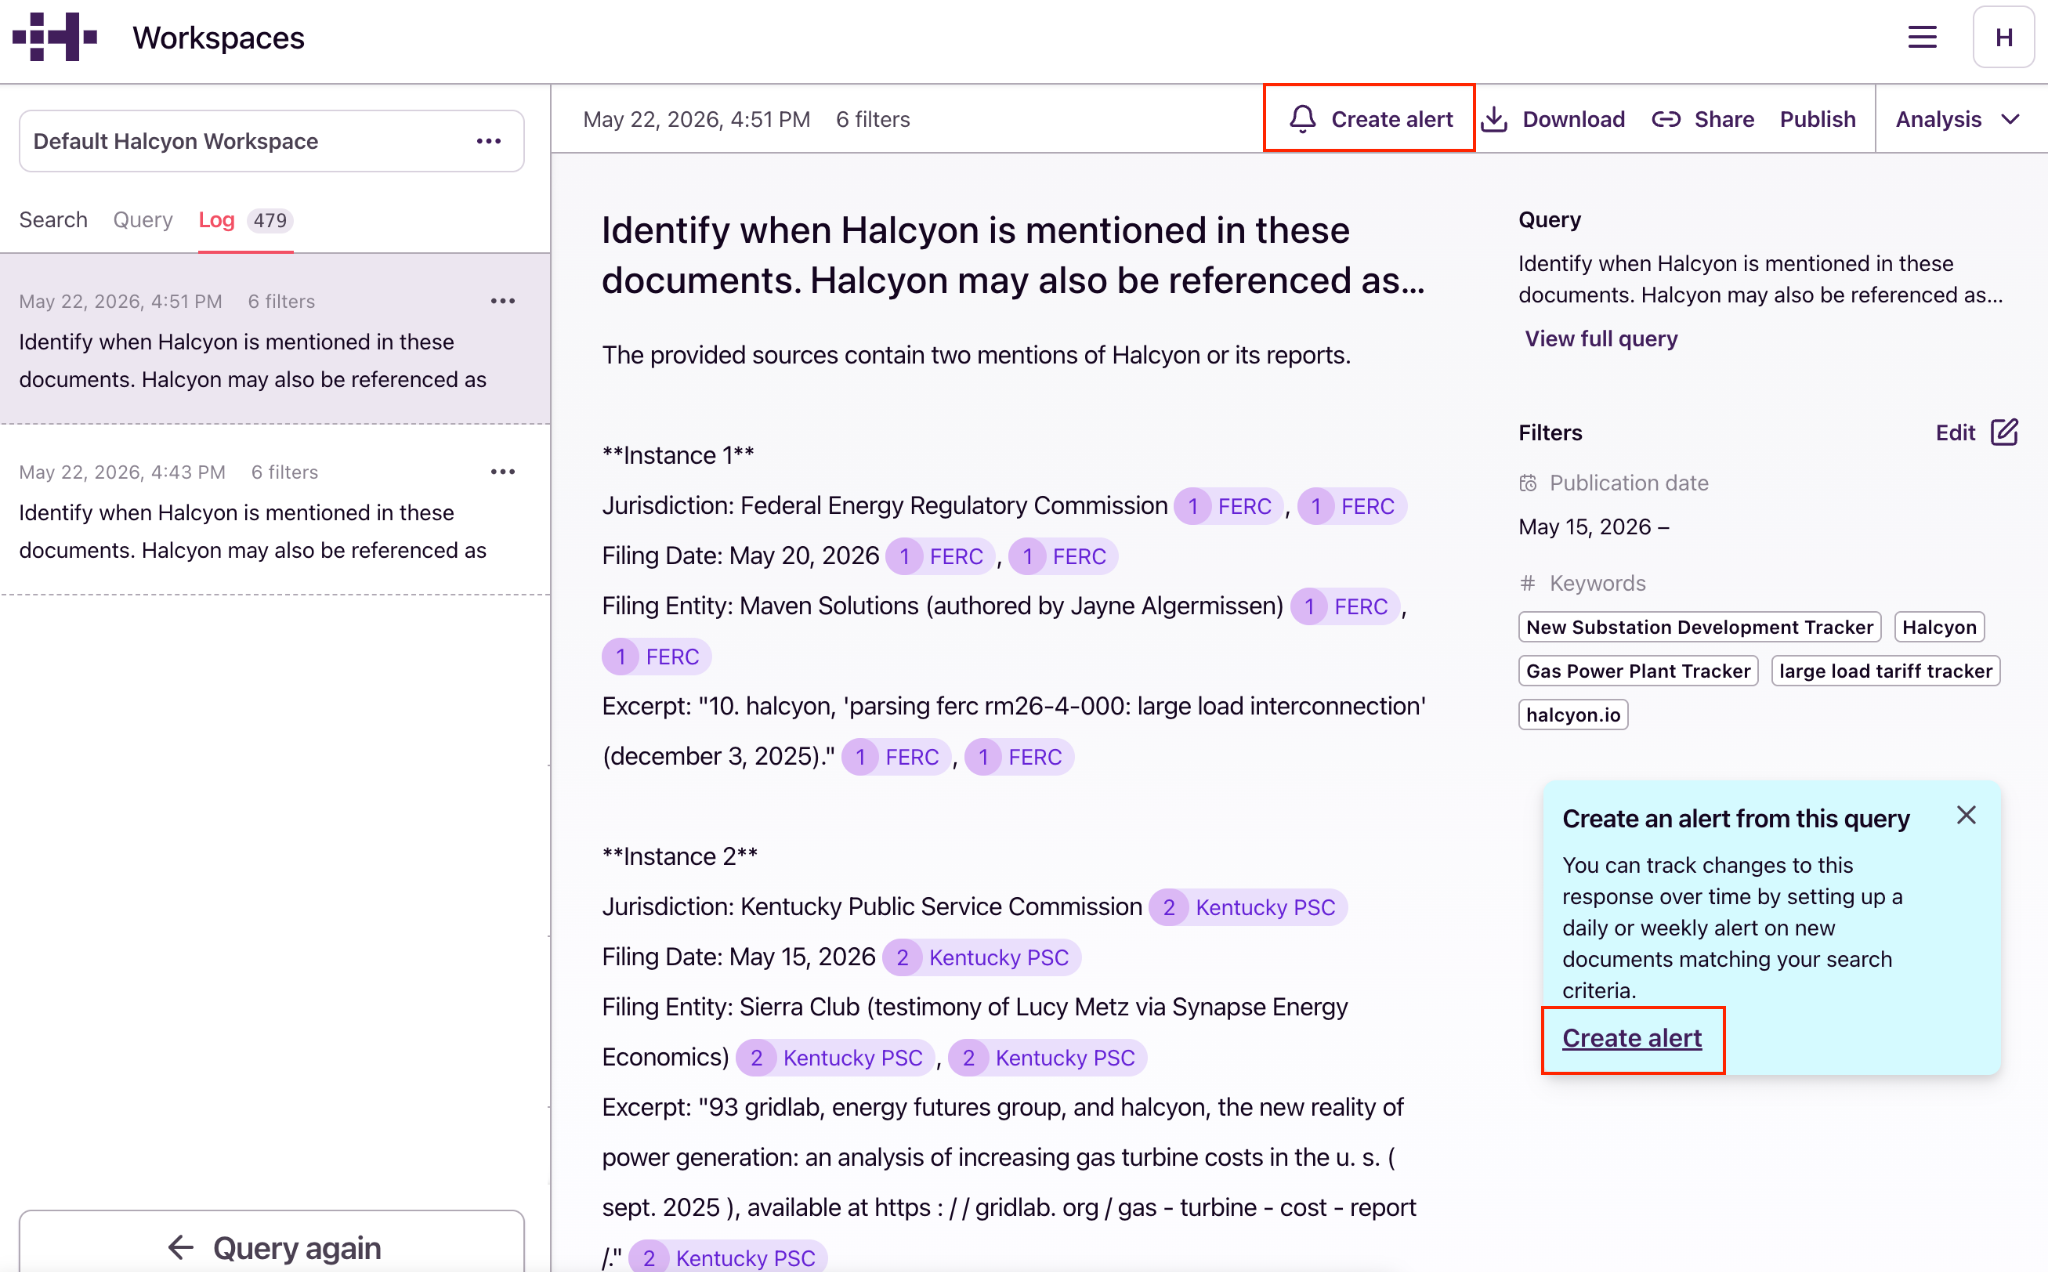Open the bottom Kentucky PSC citation chip
Image resolution: width=2048 pixels, height=1272 pixels.
coord(727,1258)
